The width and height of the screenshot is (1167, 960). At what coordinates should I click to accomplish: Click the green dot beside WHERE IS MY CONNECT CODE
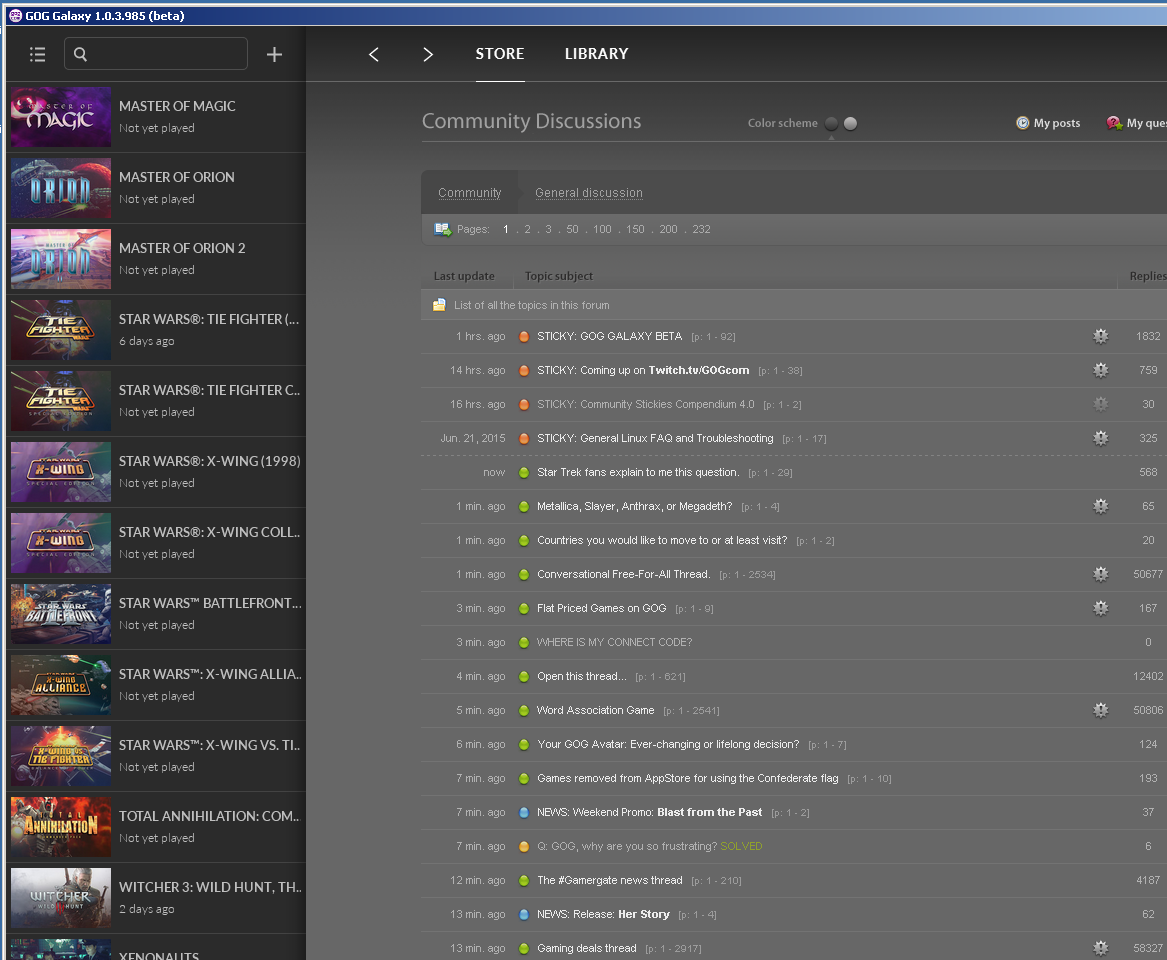pyautogui.click(x=524, y=642)
